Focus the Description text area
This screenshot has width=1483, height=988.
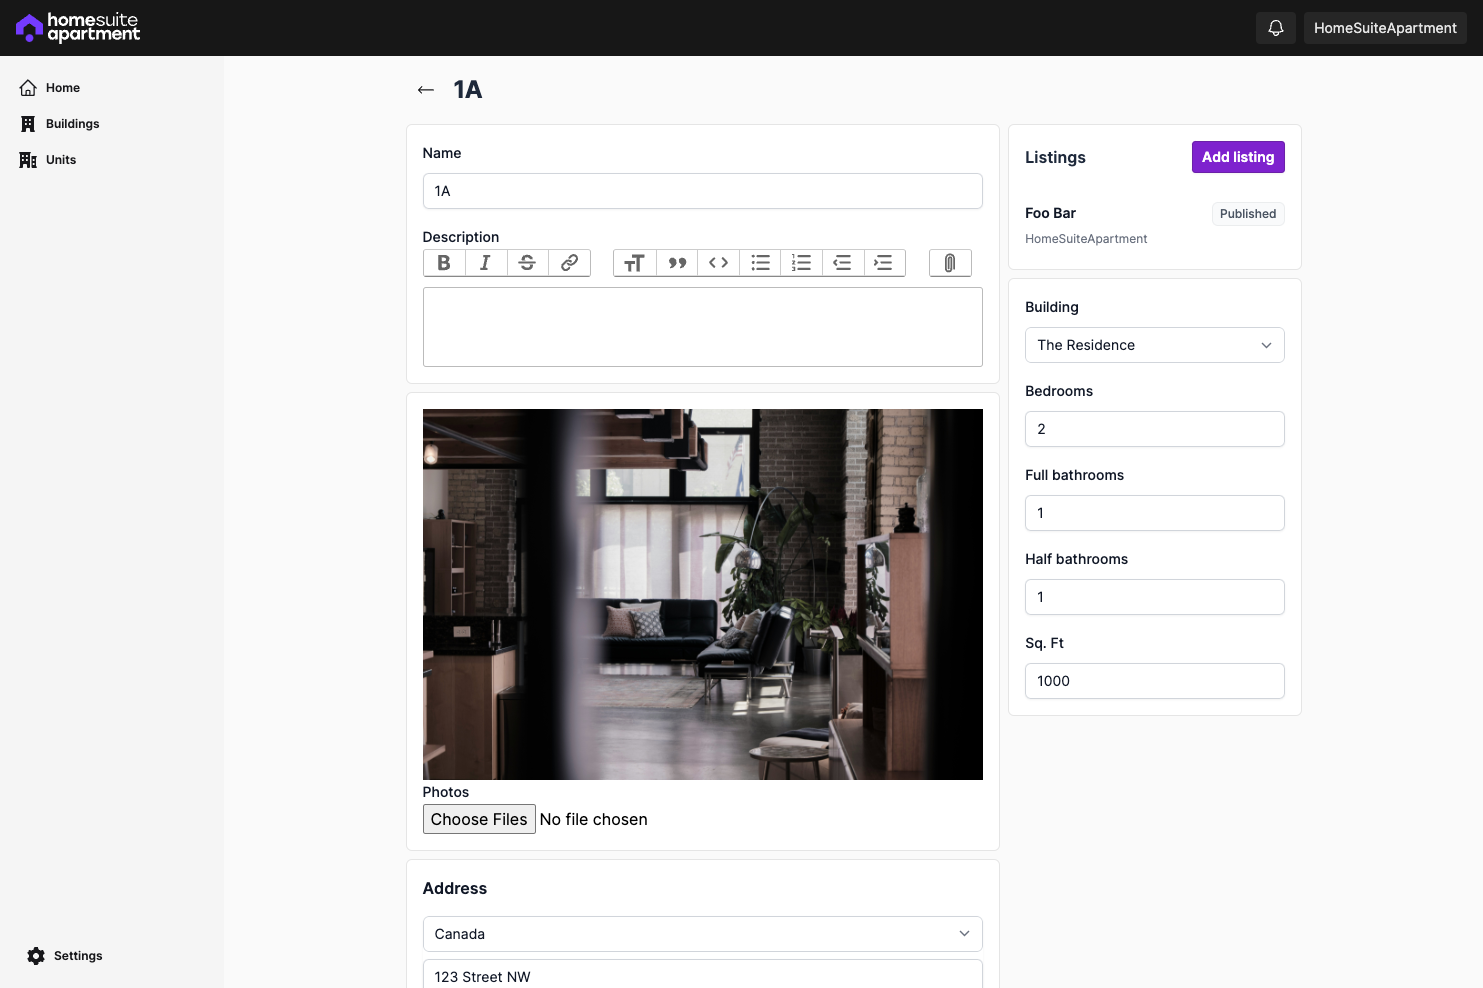(x=703, y=327)
